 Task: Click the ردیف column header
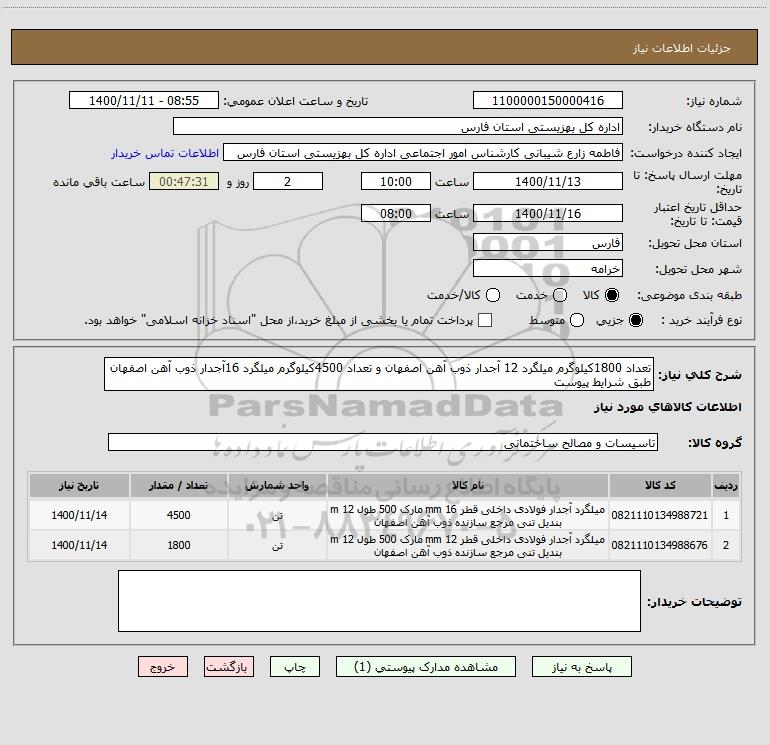click(726, 485)
